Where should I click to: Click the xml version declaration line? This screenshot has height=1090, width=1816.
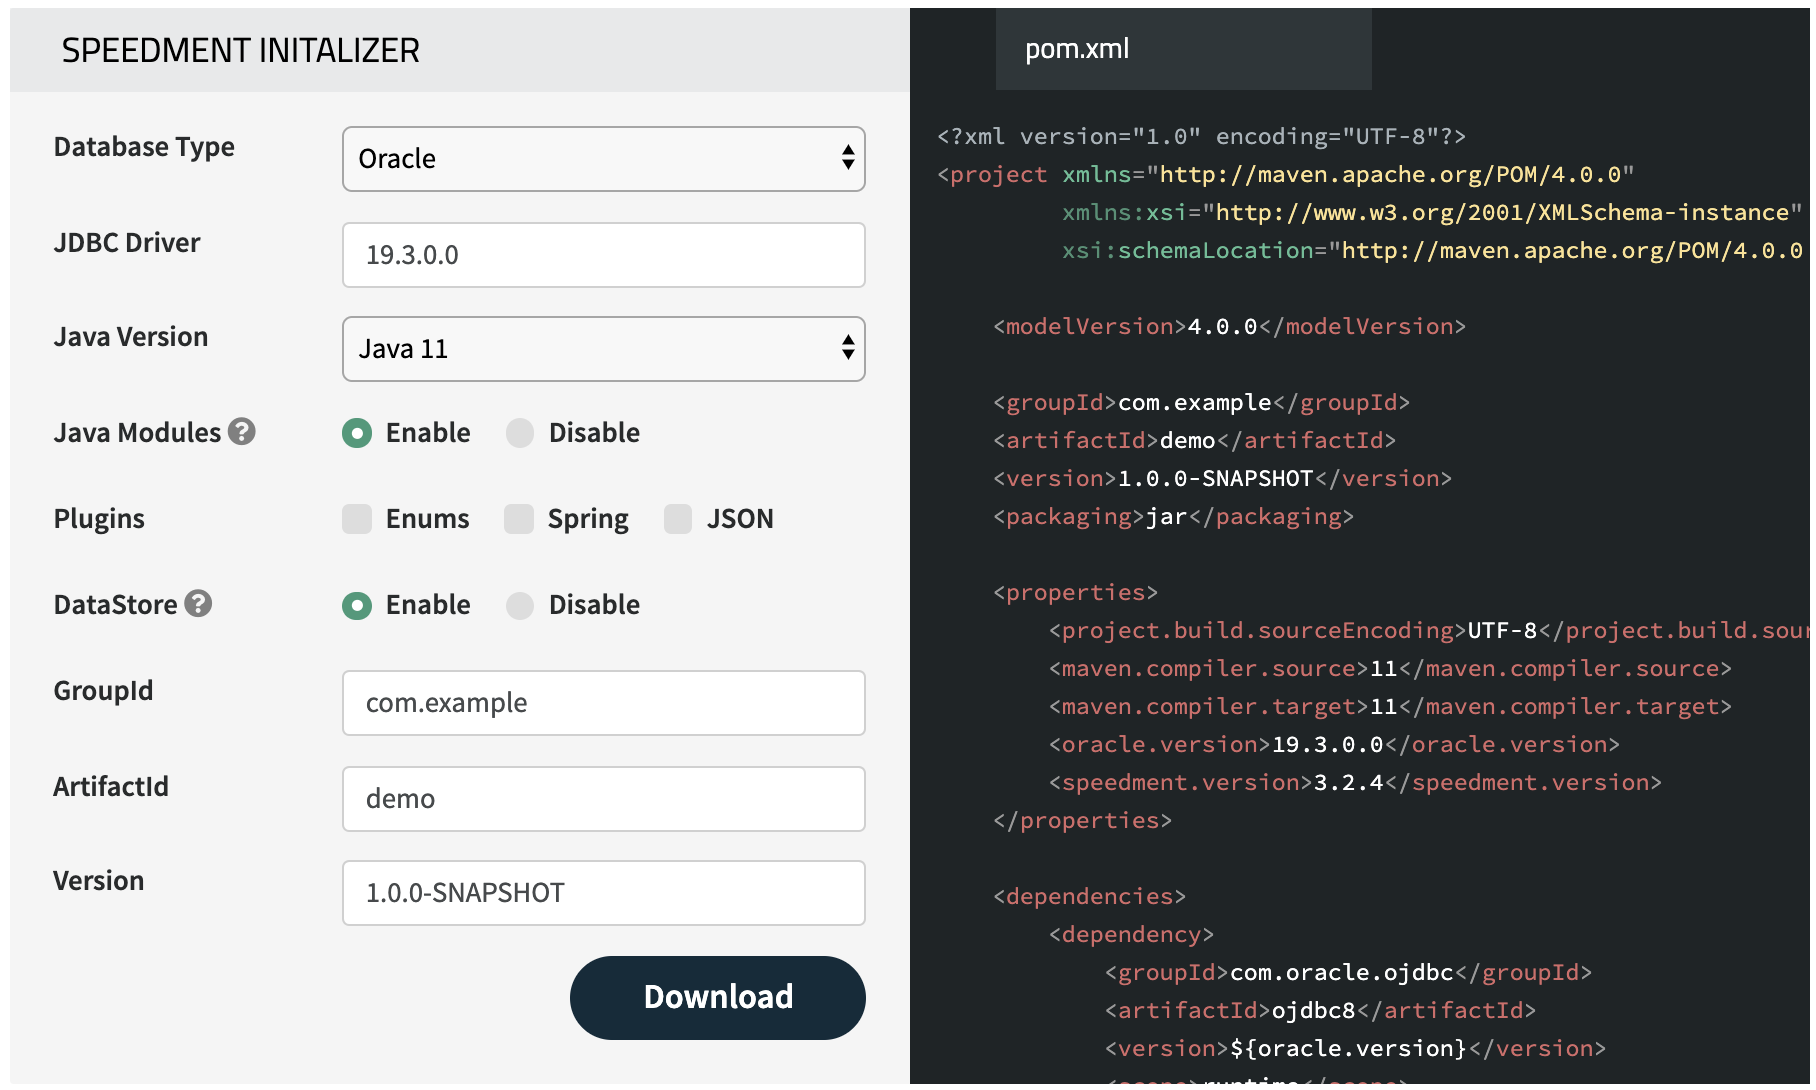point(1201,137)
